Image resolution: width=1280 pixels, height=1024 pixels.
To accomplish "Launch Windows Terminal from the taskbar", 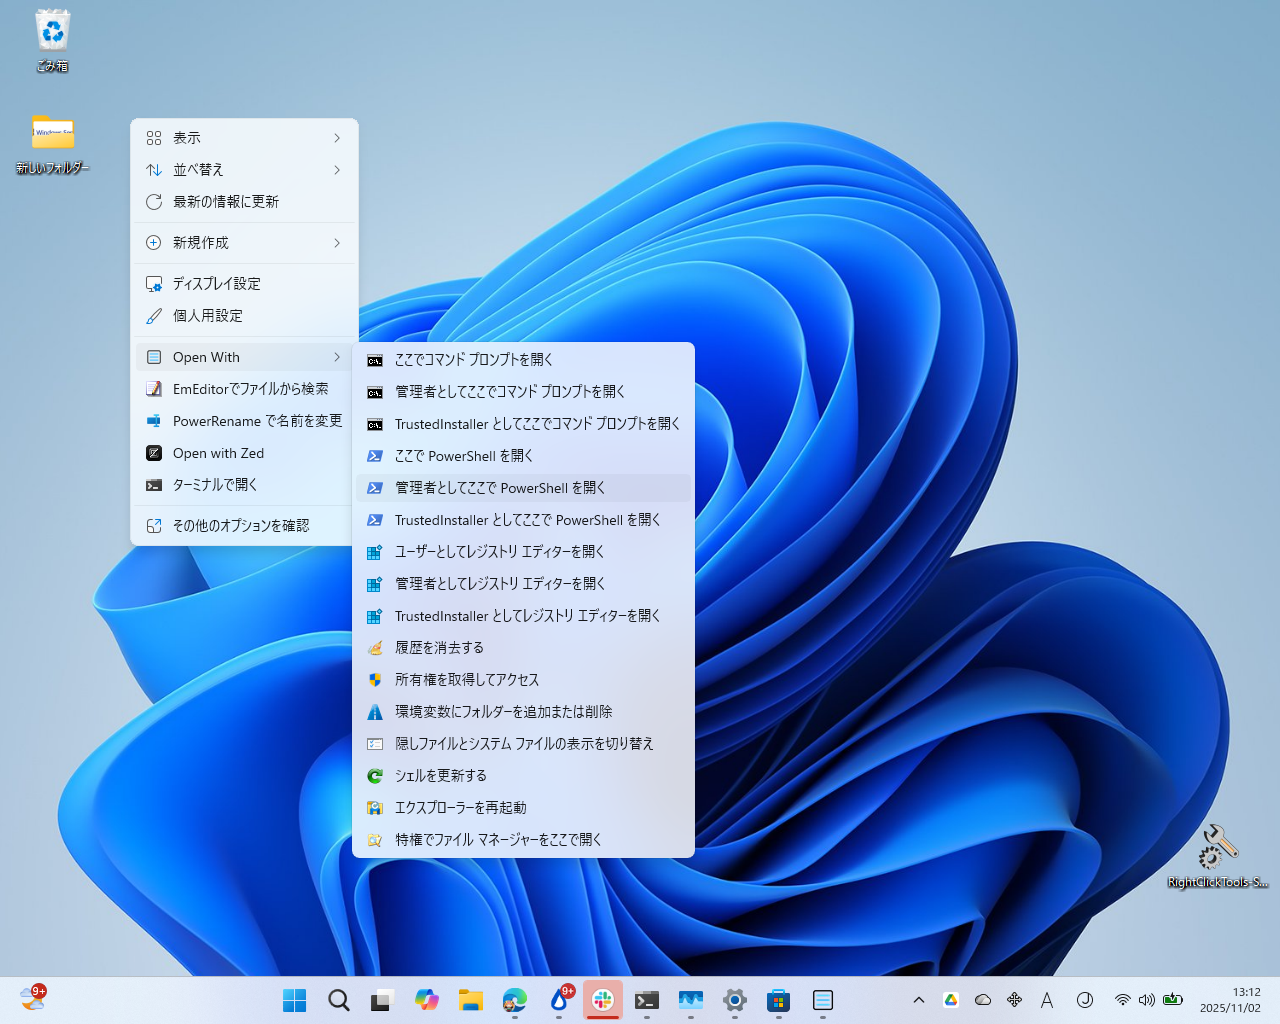I will click(x=646, y=1000).
